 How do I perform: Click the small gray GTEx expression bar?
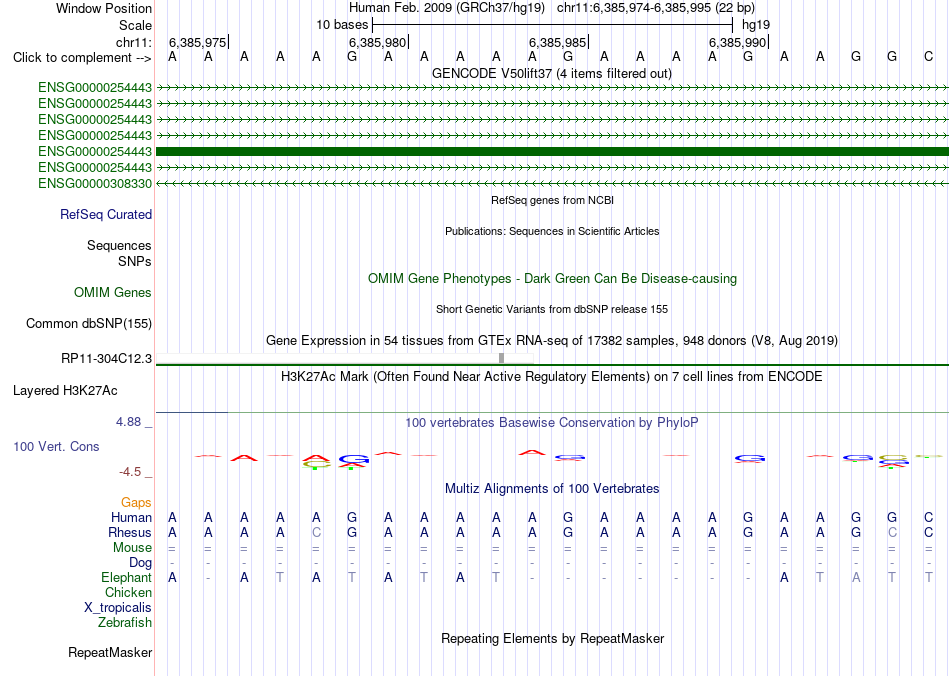501,358
